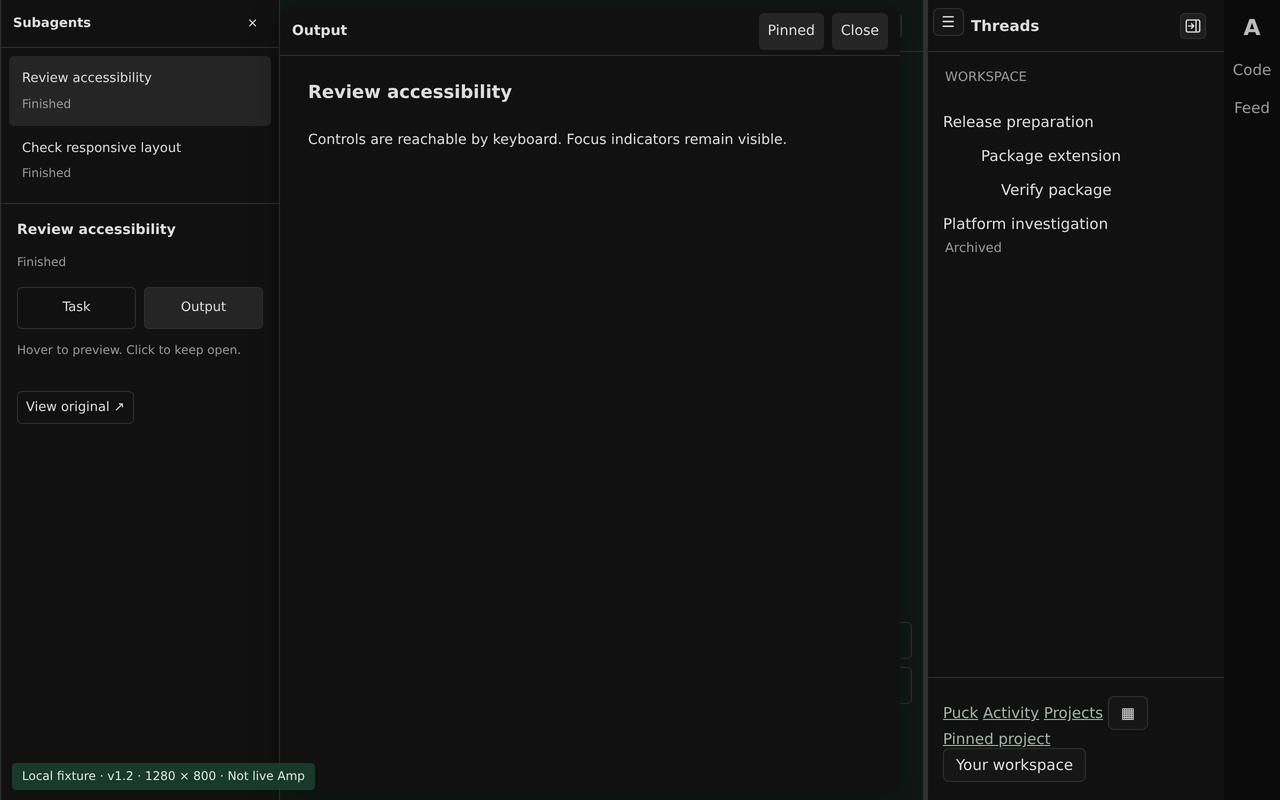Open the Release preparation thread
Screen dimensions: 1280x800
pos(1018,122)
